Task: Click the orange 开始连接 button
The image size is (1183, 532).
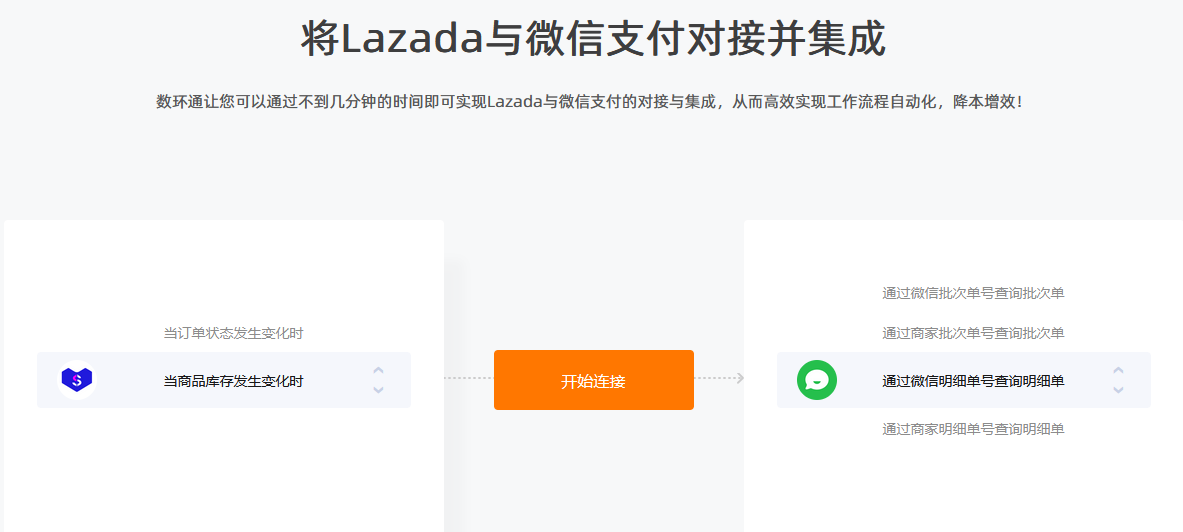Action: coord(594,380)
